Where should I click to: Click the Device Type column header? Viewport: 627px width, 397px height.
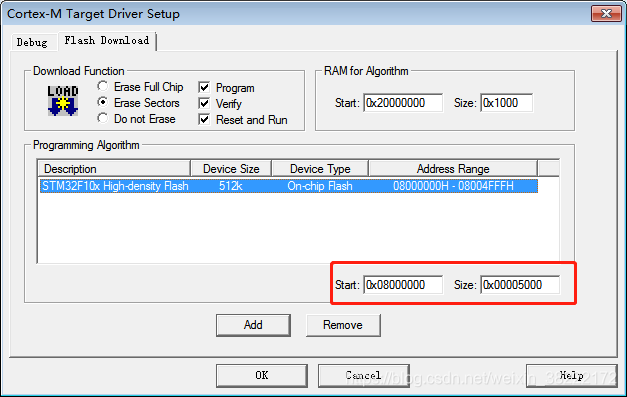(320, 169)
